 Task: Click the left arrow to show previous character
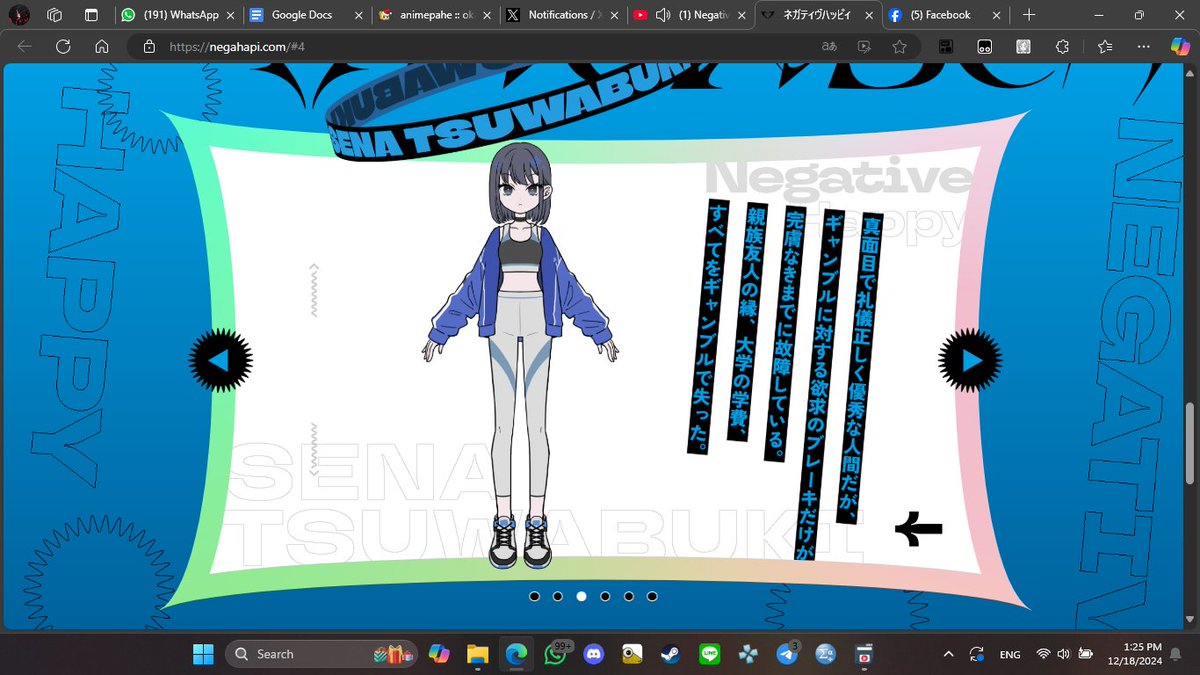pos(221,360)
